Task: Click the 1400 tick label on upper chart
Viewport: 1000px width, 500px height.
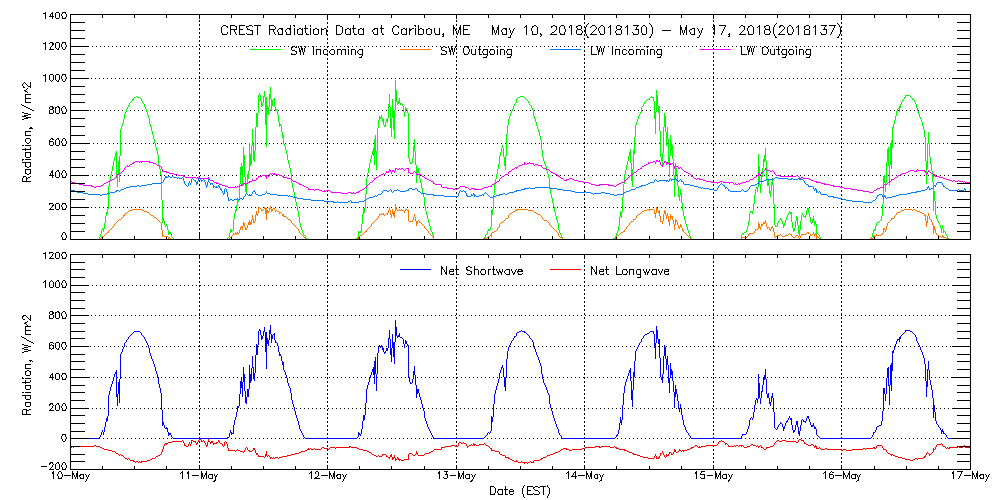Action: [x=54, y=17]
